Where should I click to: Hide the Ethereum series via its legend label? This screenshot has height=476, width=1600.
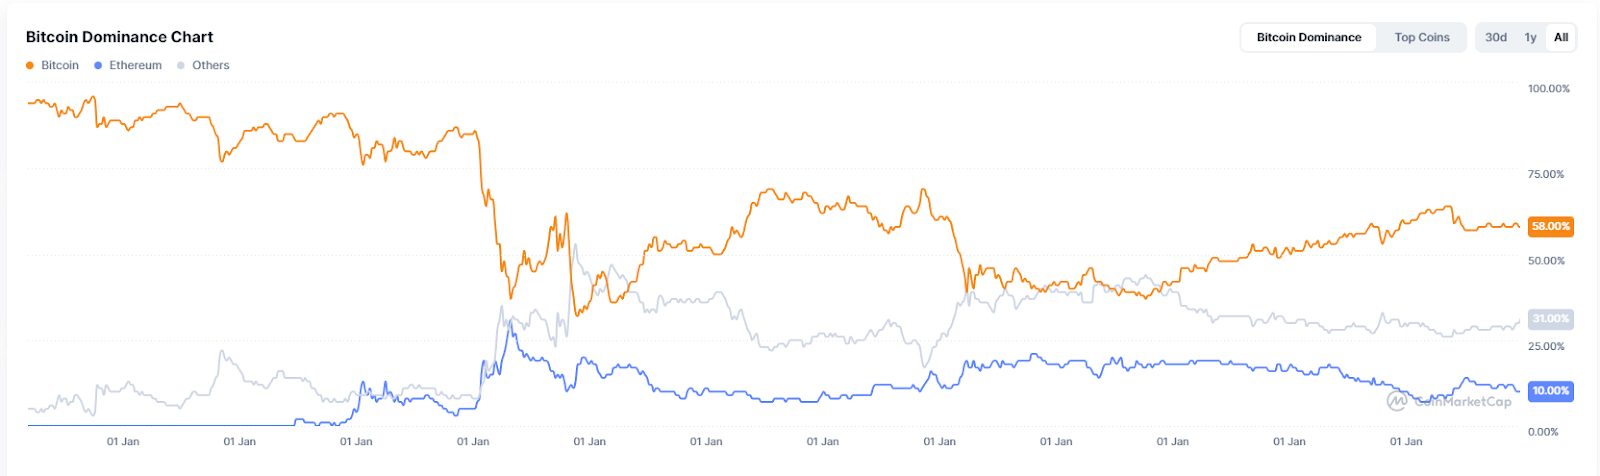tap(135, 66)
